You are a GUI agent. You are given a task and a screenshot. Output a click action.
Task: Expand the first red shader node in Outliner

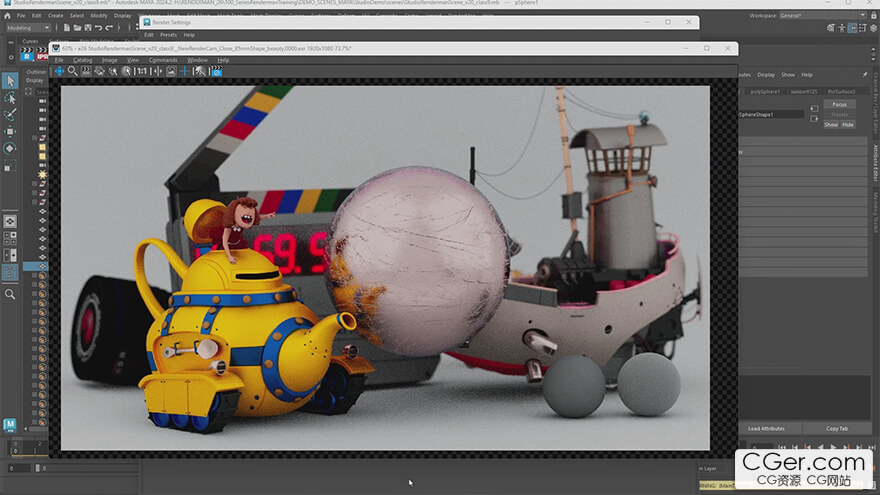click(x=34, y=138)
